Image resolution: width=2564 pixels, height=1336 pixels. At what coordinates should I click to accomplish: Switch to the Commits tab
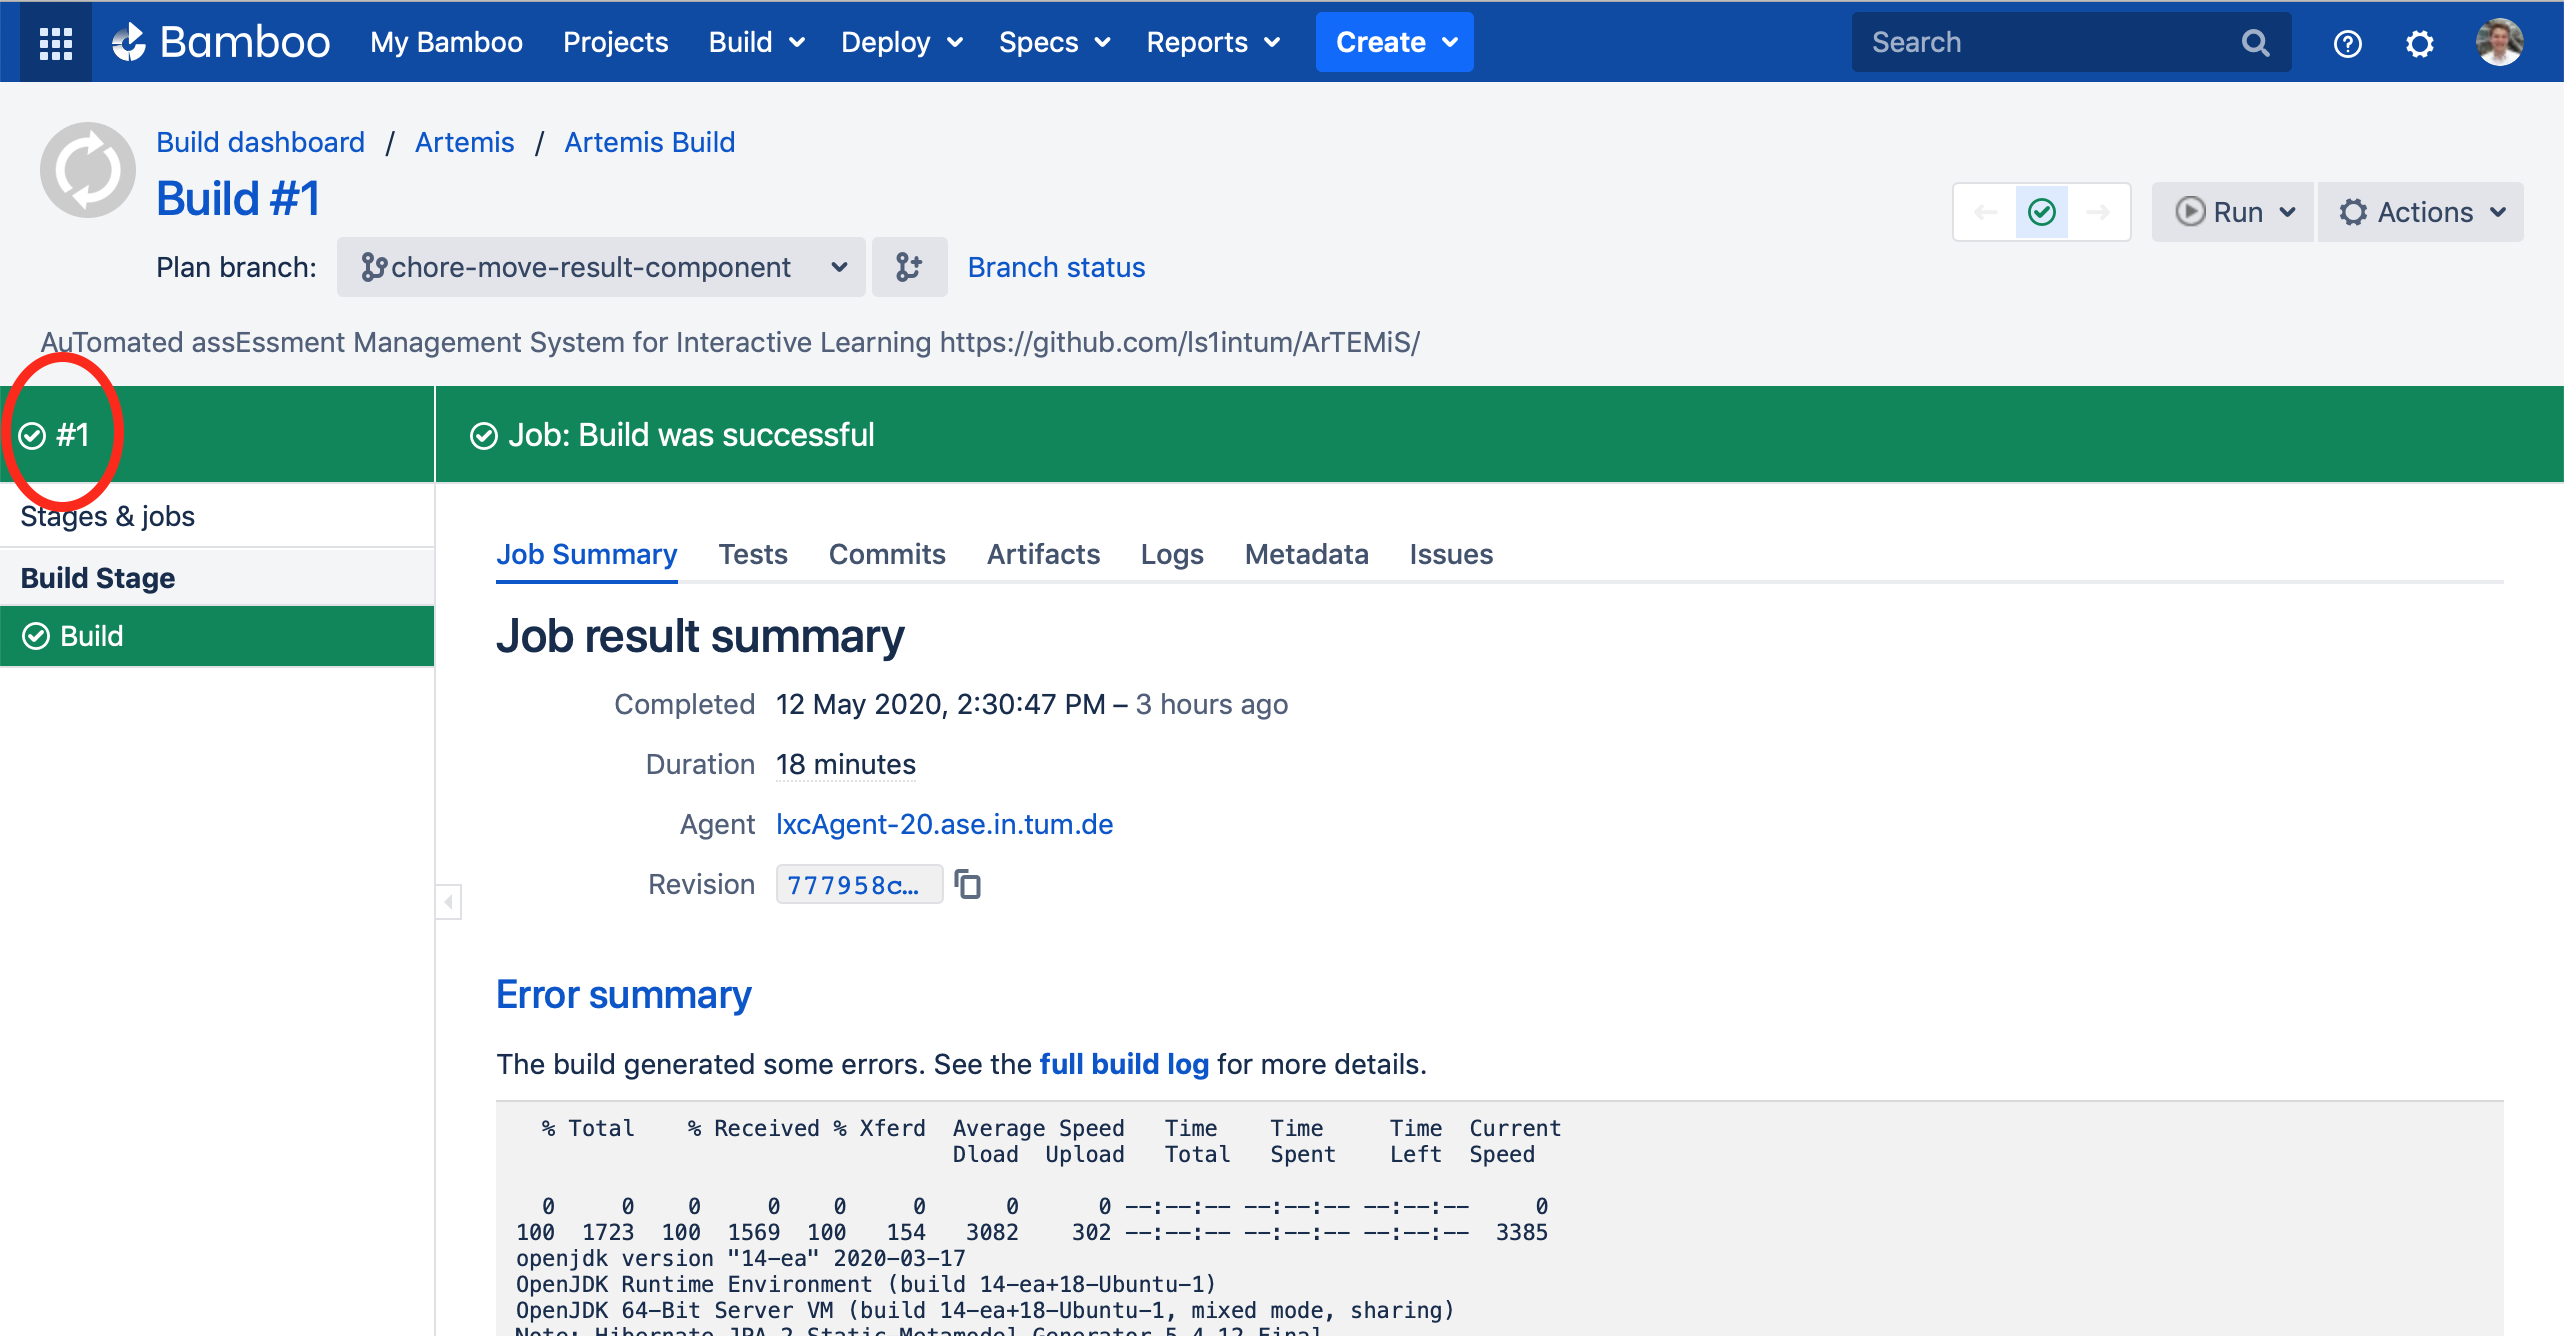click(887, 554)
